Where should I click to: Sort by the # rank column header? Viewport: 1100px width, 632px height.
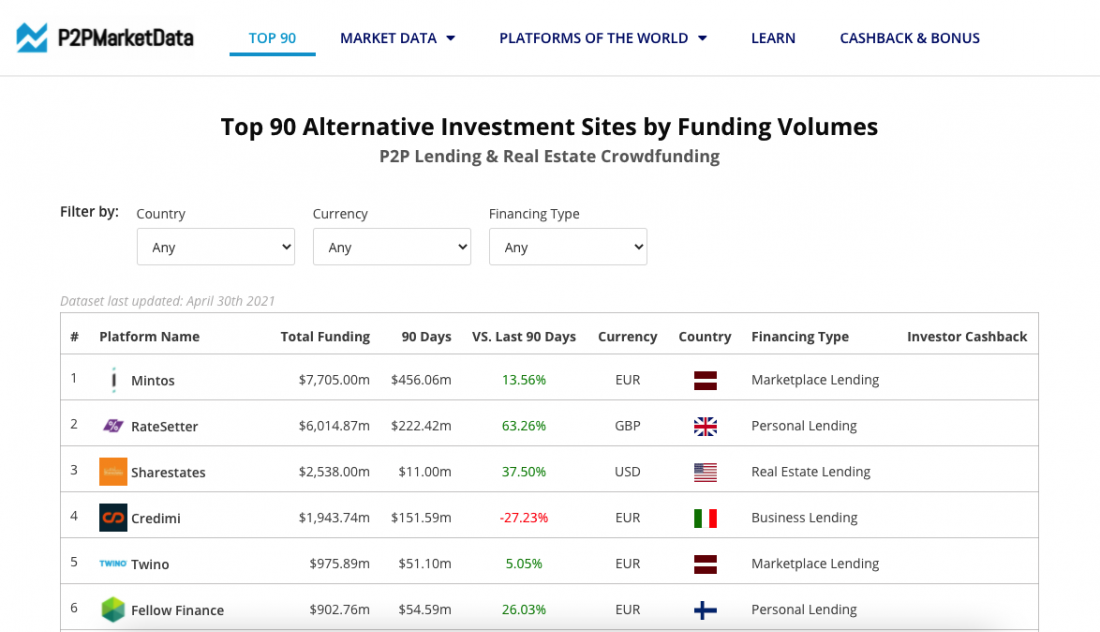pos(74,337)
